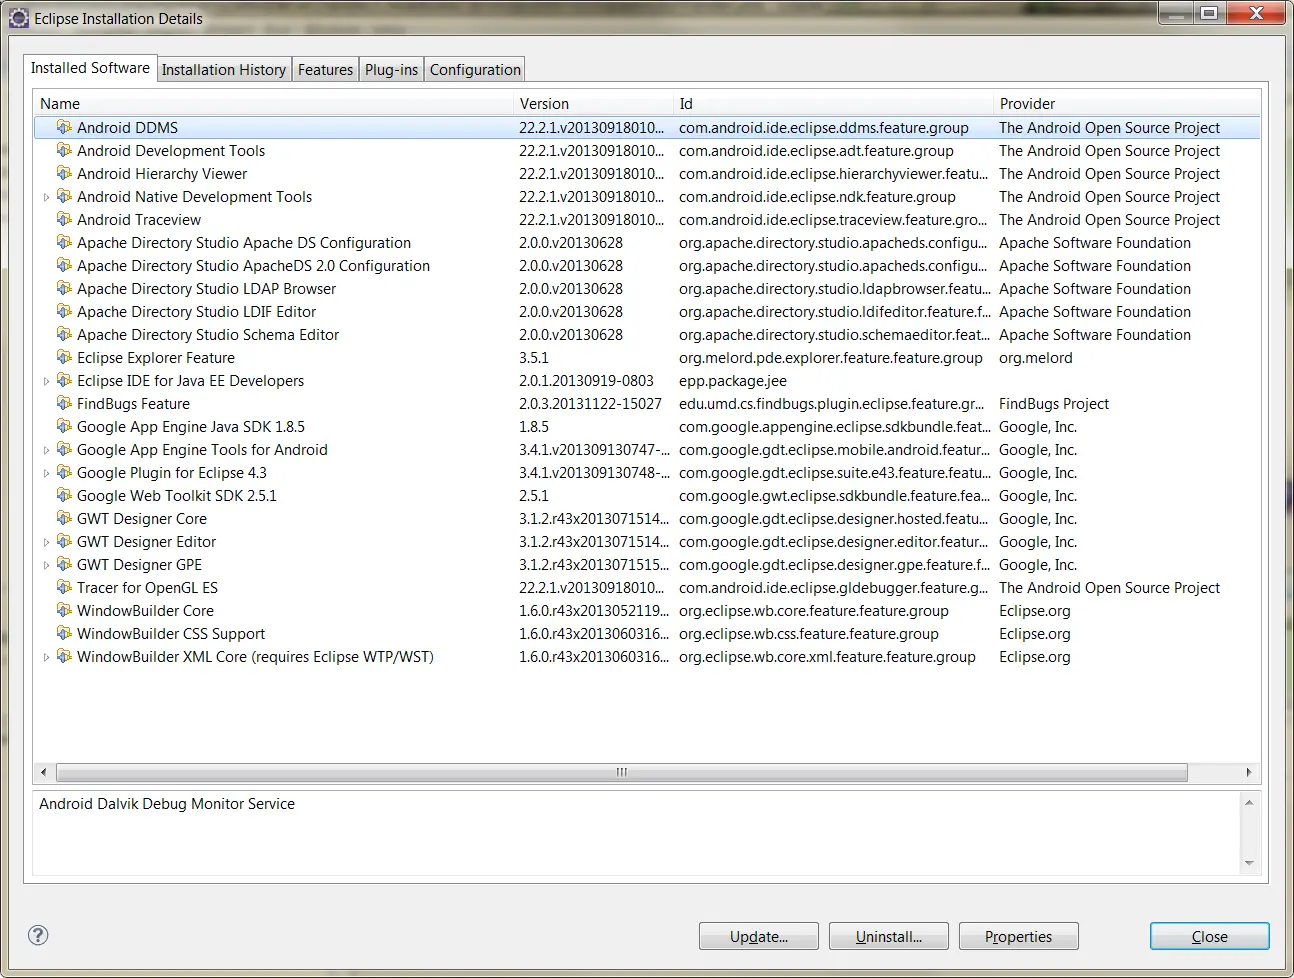Select 'Google Web Toolkit SDK 2.5.1' row
The height and width of the screenshot is (978, 1294).
(x=647, y=495)
